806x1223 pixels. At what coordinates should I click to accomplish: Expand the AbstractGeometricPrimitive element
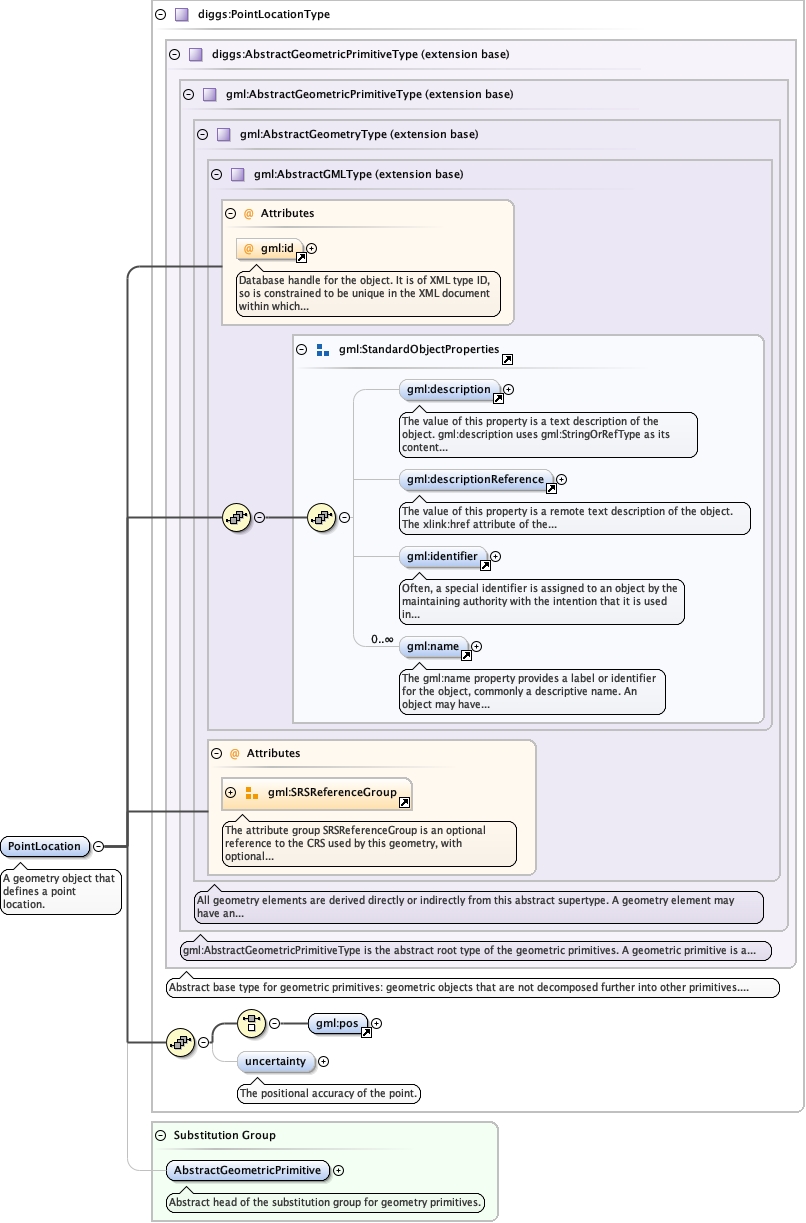click(x=338, y=1170)
